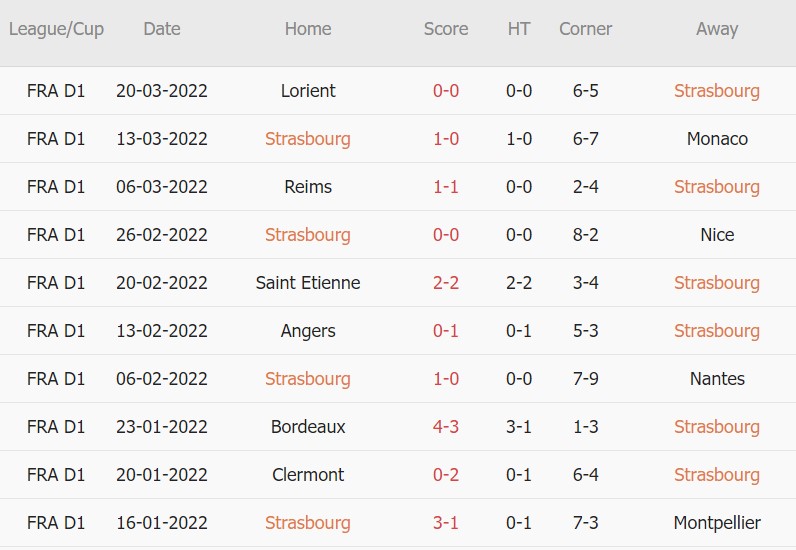Select the 16-01-2022 date cell
This screenshot has height=550, width=796.
tap(161, 523)
